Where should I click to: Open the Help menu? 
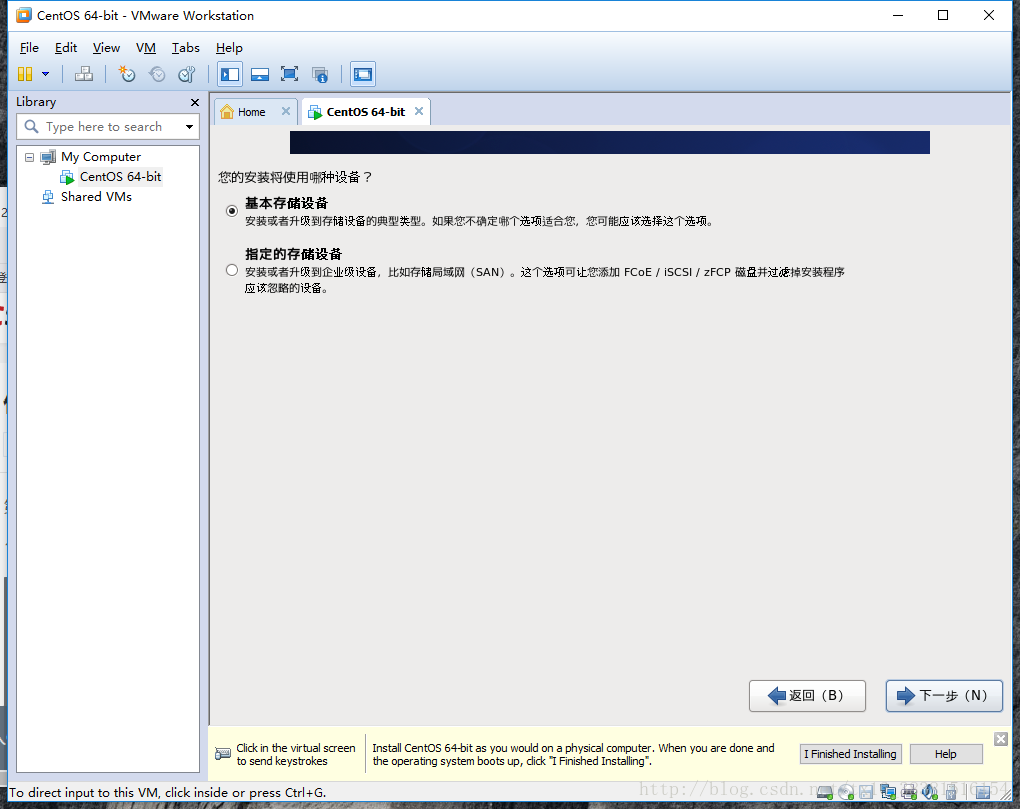click(x=229, y=47)
